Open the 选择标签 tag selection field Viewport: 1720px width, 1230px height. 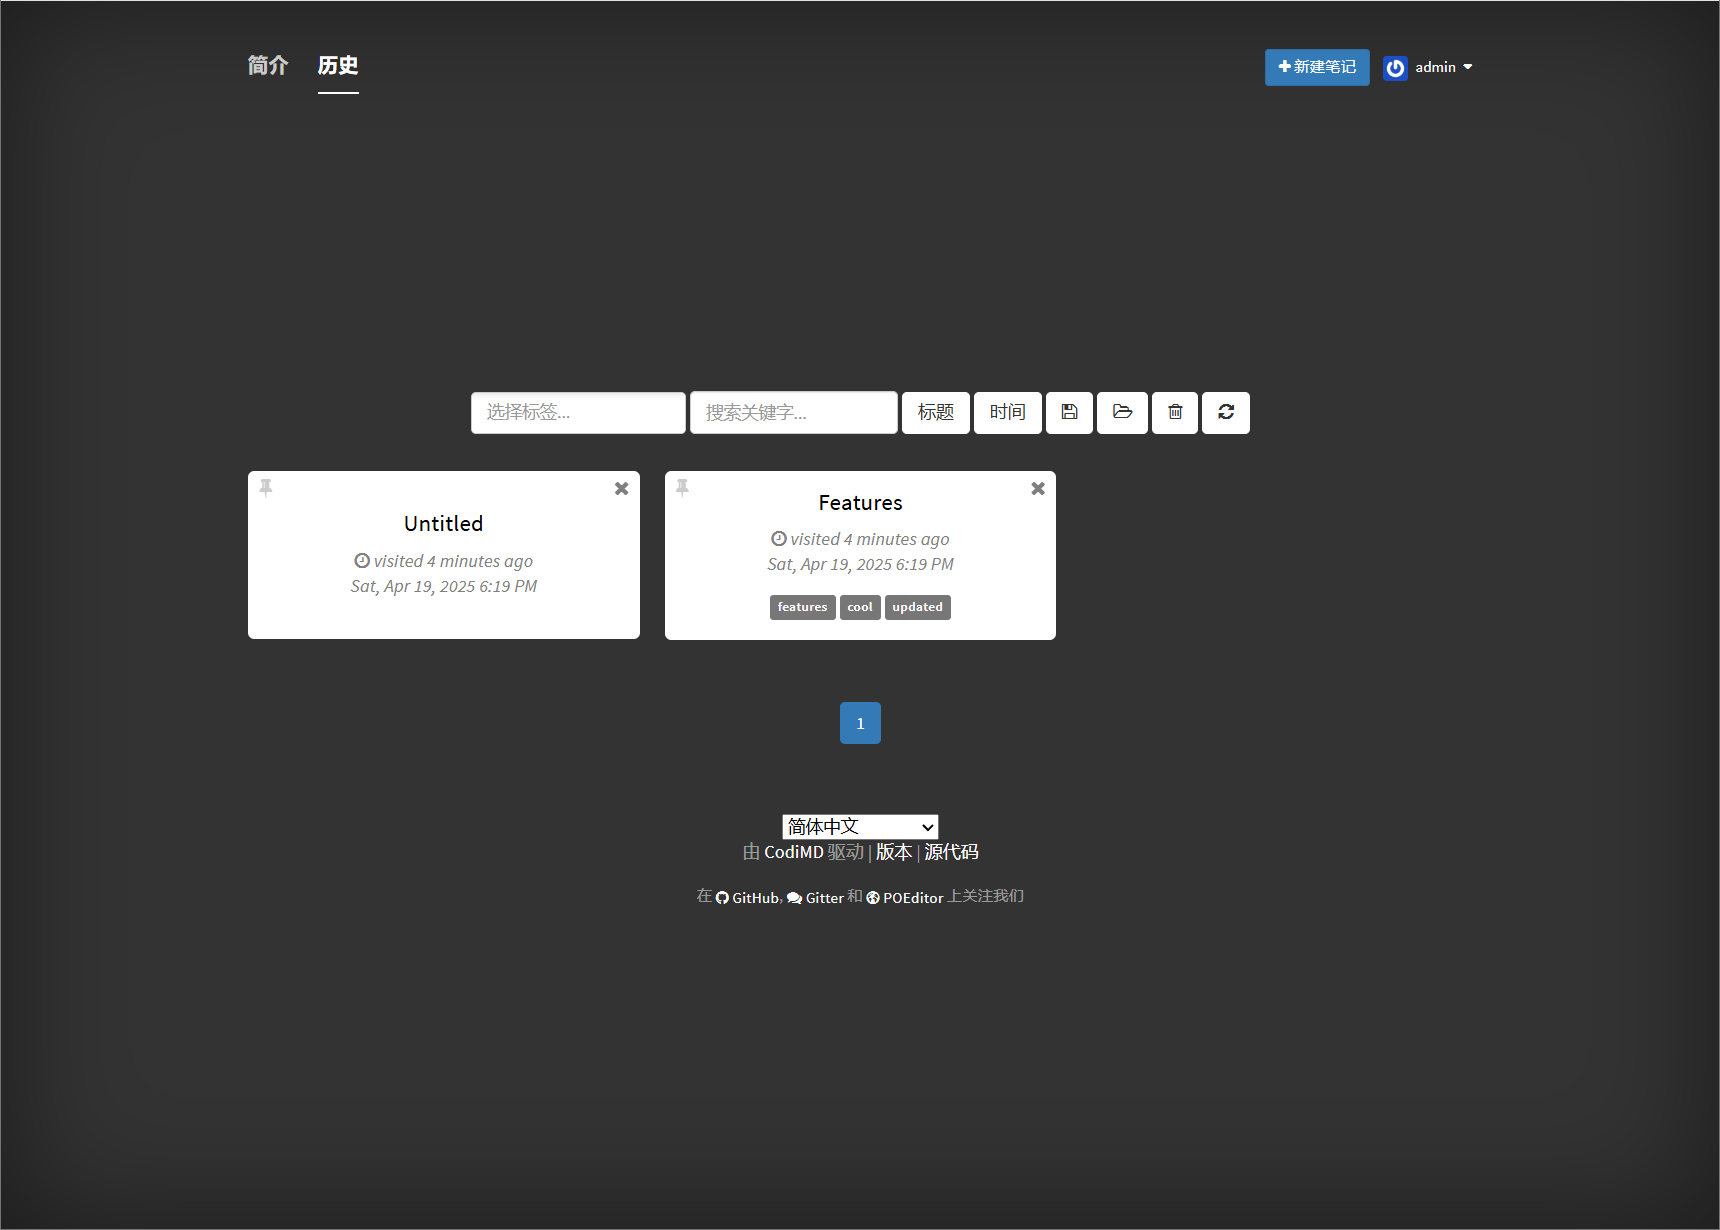(x=578, y=412)
